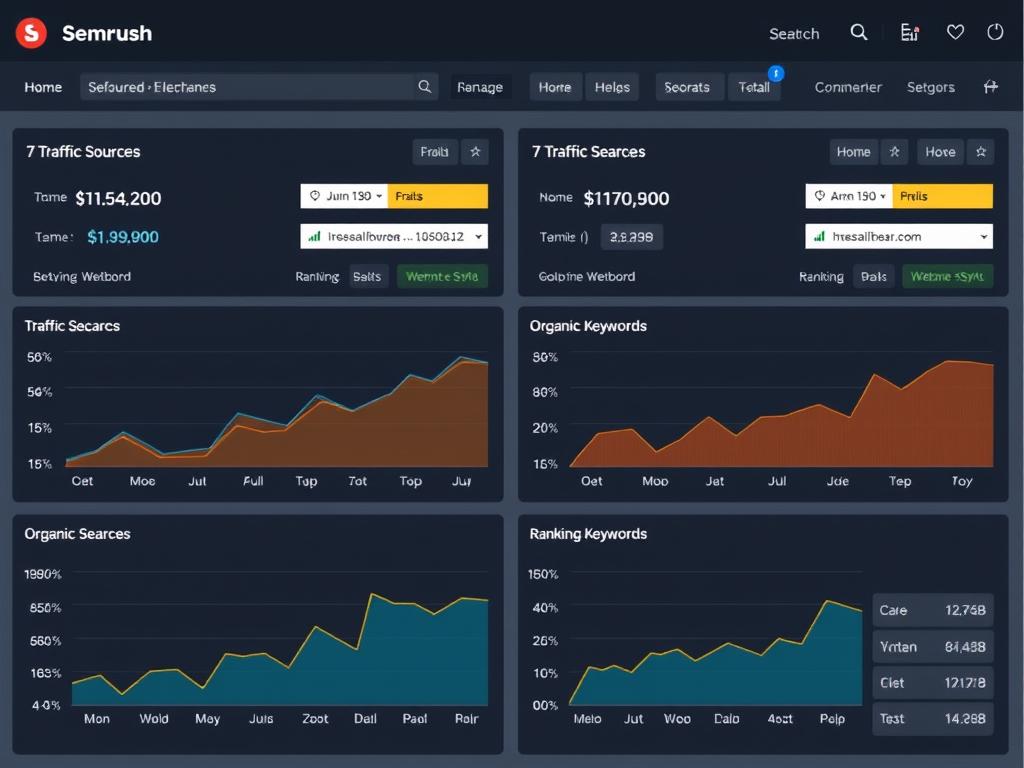This screenshot has width=1024, height=768.
Task: Click yellow Fraits button in left panel
Action: click(438, 196)
